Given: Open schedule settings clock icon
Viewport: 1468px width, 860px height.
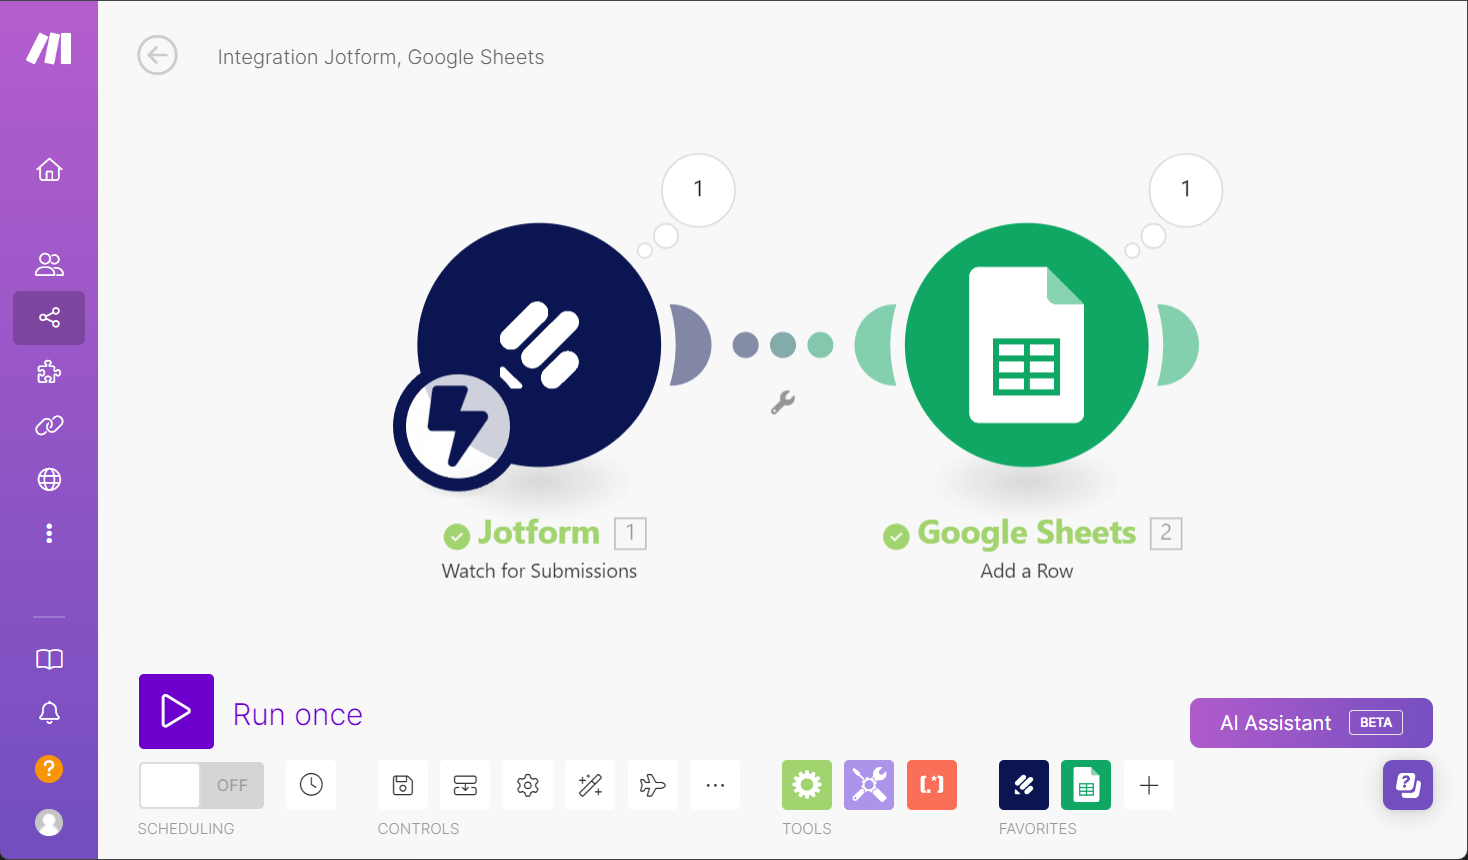Looking at the screenshot, I should 311,785.
